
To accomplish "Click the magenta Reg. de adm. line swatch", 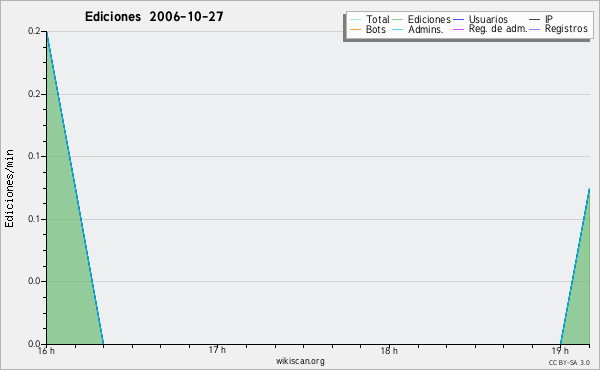I will coord(458,29).
